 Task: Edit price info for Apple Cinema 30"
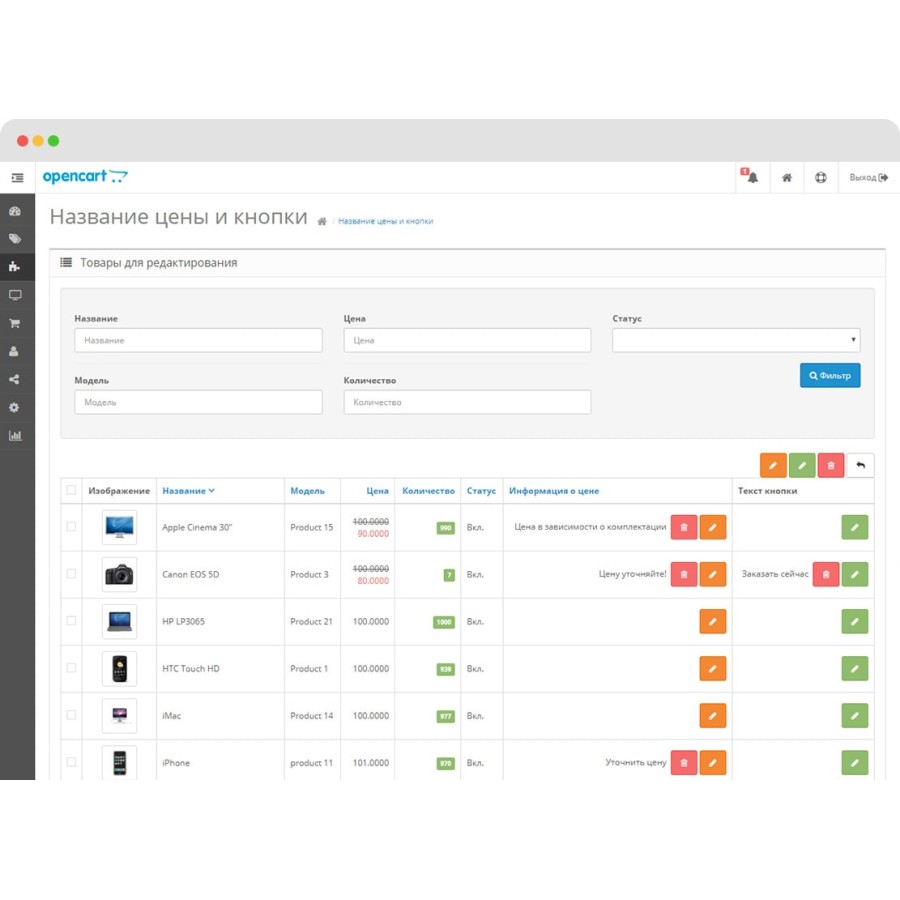(x=712, y=527)
